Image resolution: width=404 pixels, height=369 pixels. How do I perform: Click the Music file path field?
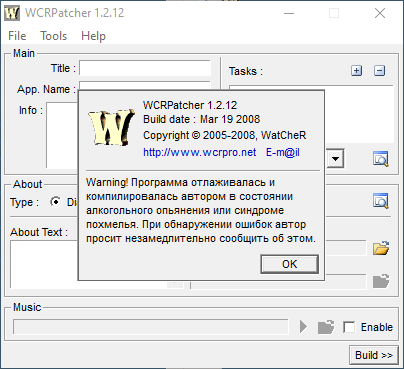click(x=151, y=327)
